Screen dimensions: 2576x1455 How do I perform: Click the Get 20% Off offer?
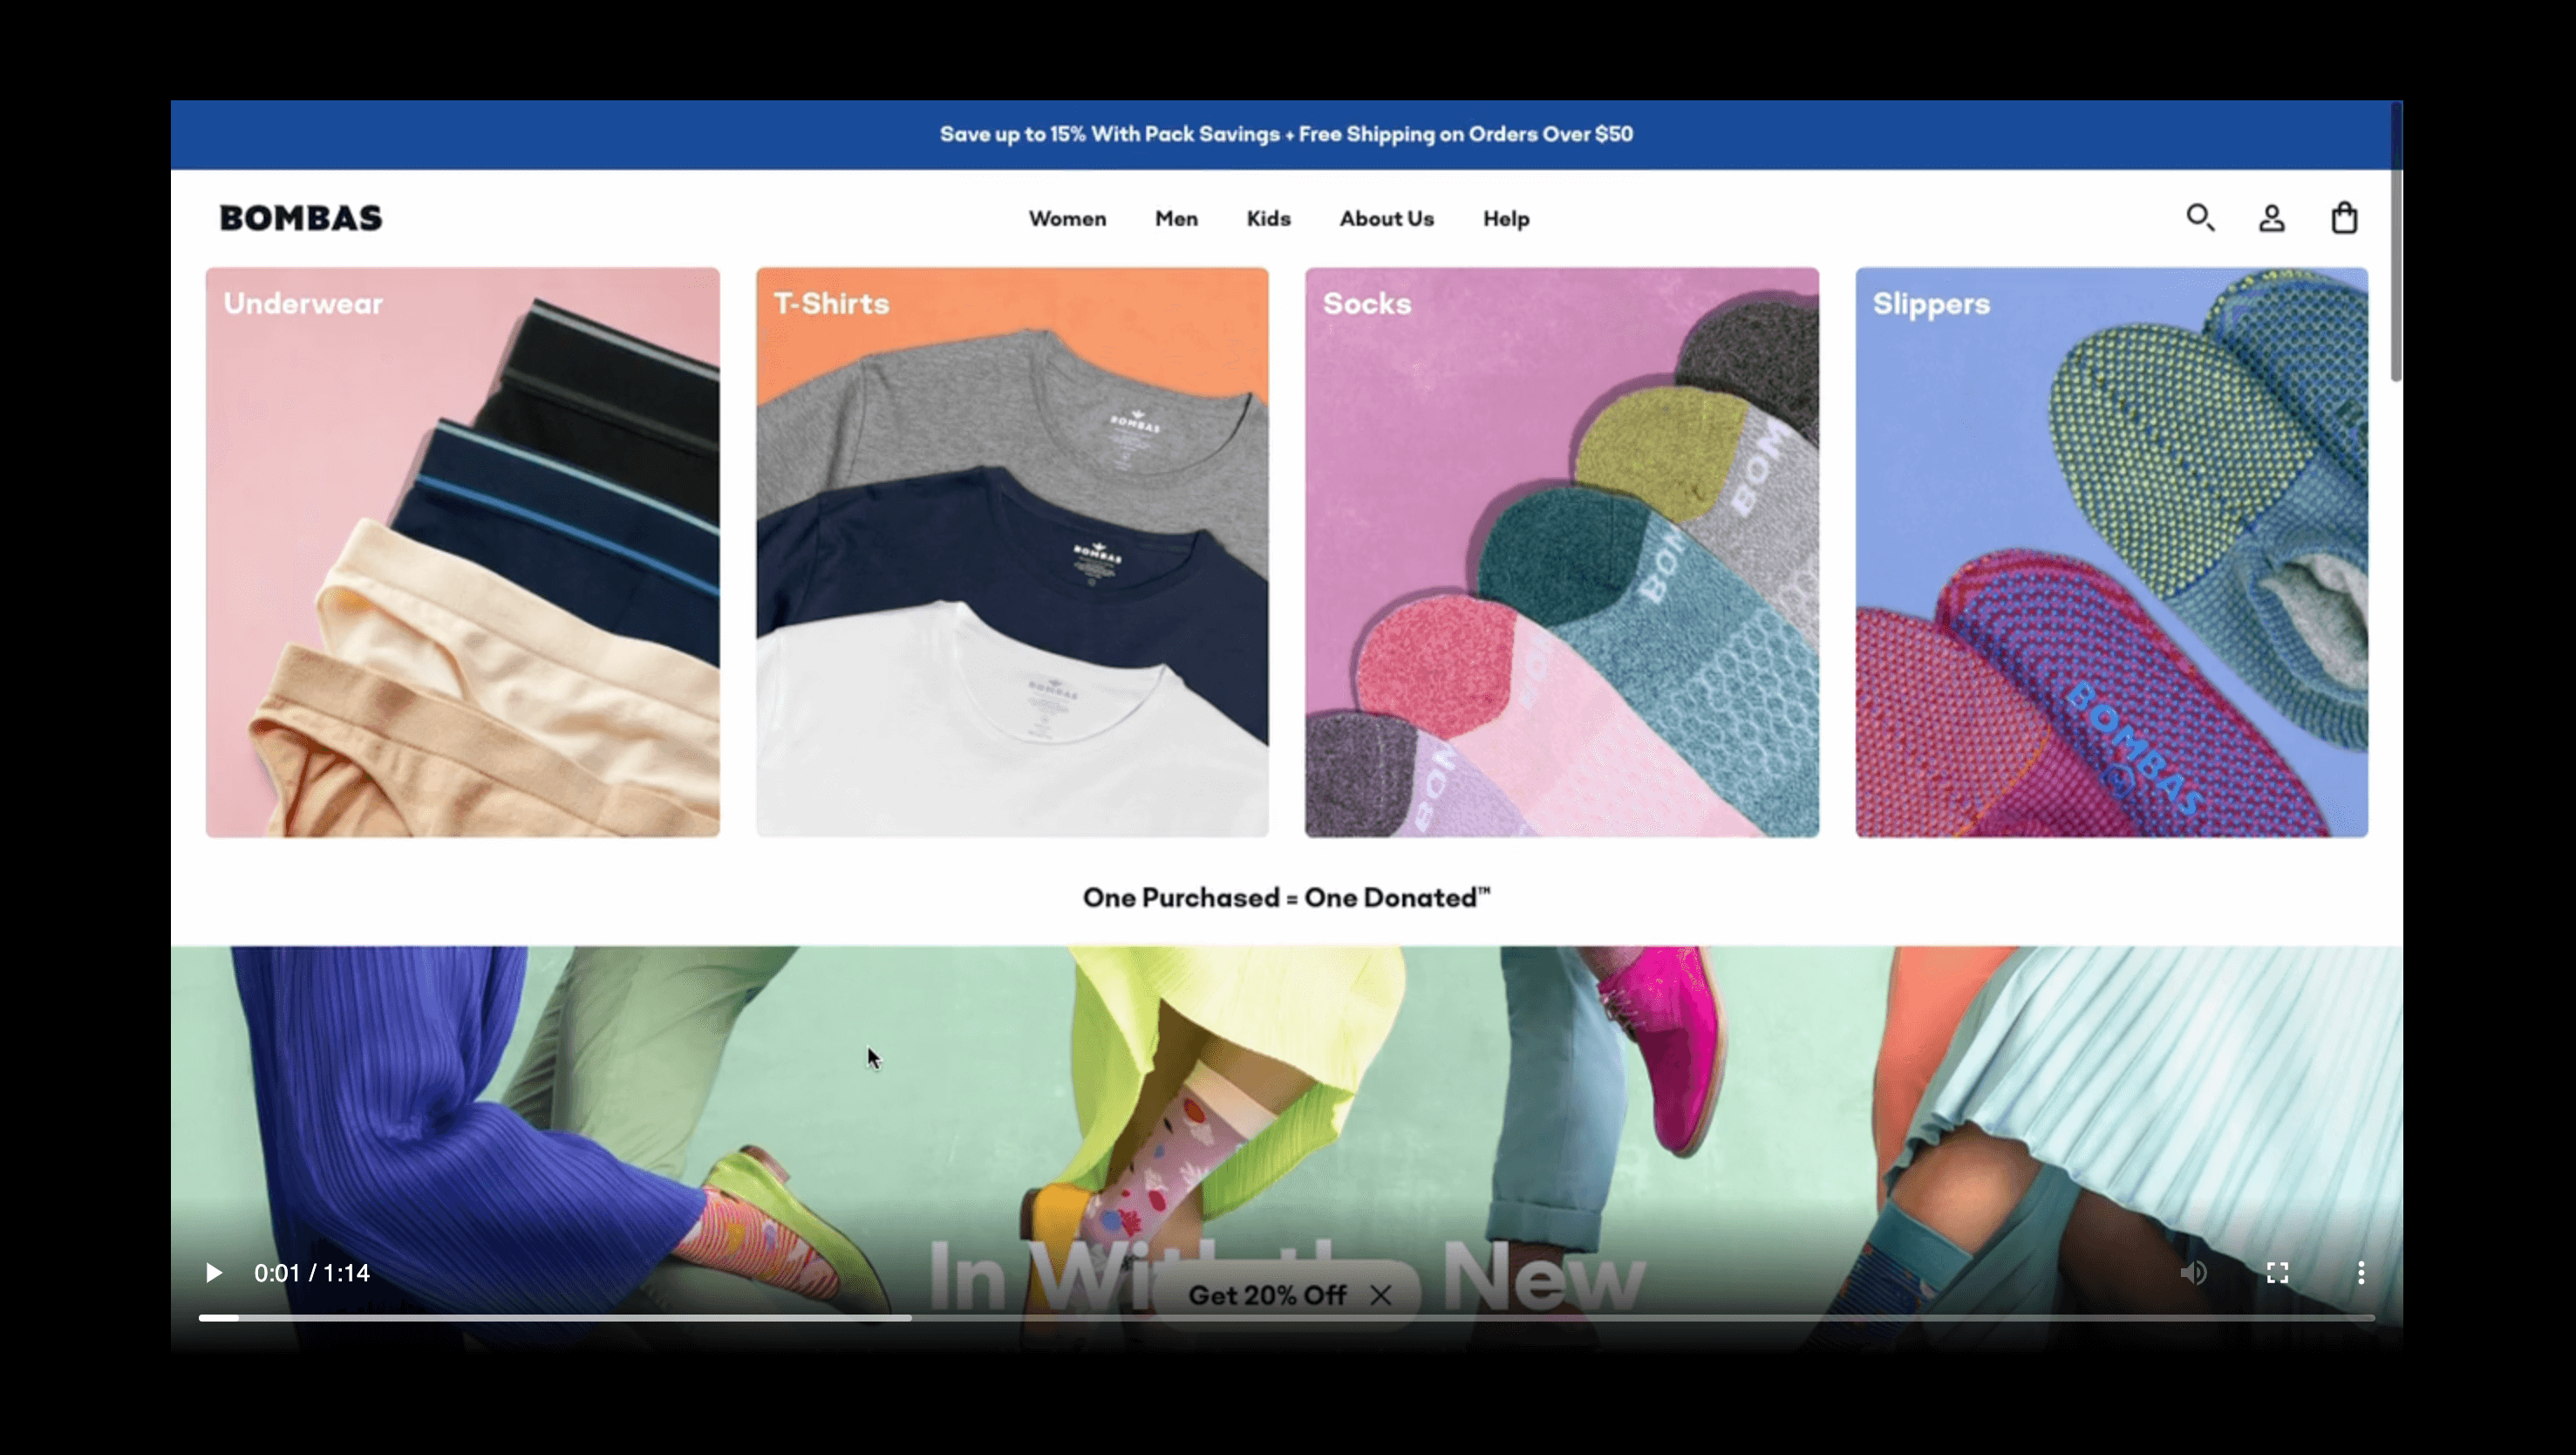pos(1266,1294)
